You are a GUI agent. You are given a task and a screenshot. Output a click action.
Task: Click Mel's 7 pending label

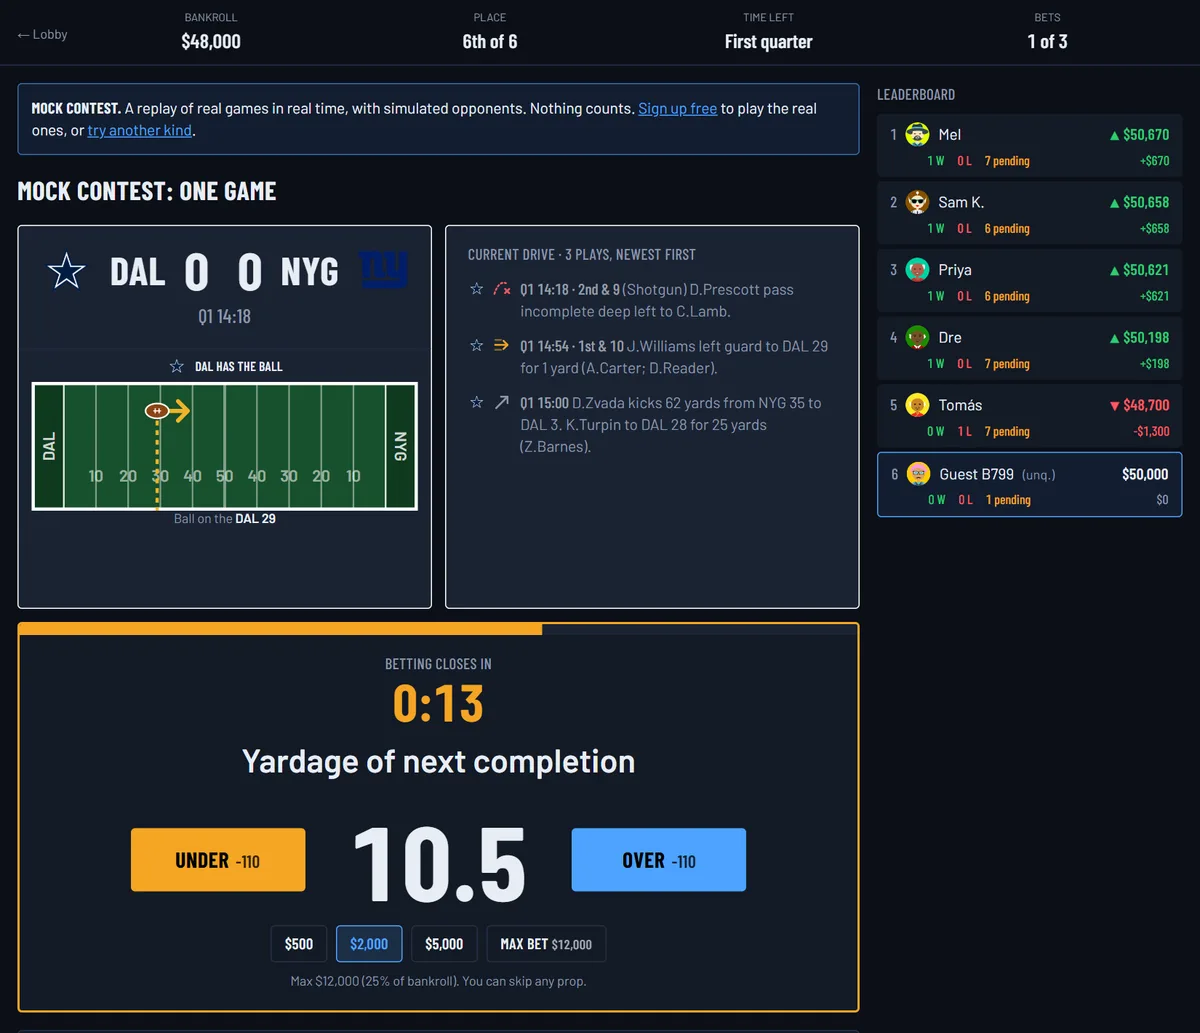coord(1007,161)
